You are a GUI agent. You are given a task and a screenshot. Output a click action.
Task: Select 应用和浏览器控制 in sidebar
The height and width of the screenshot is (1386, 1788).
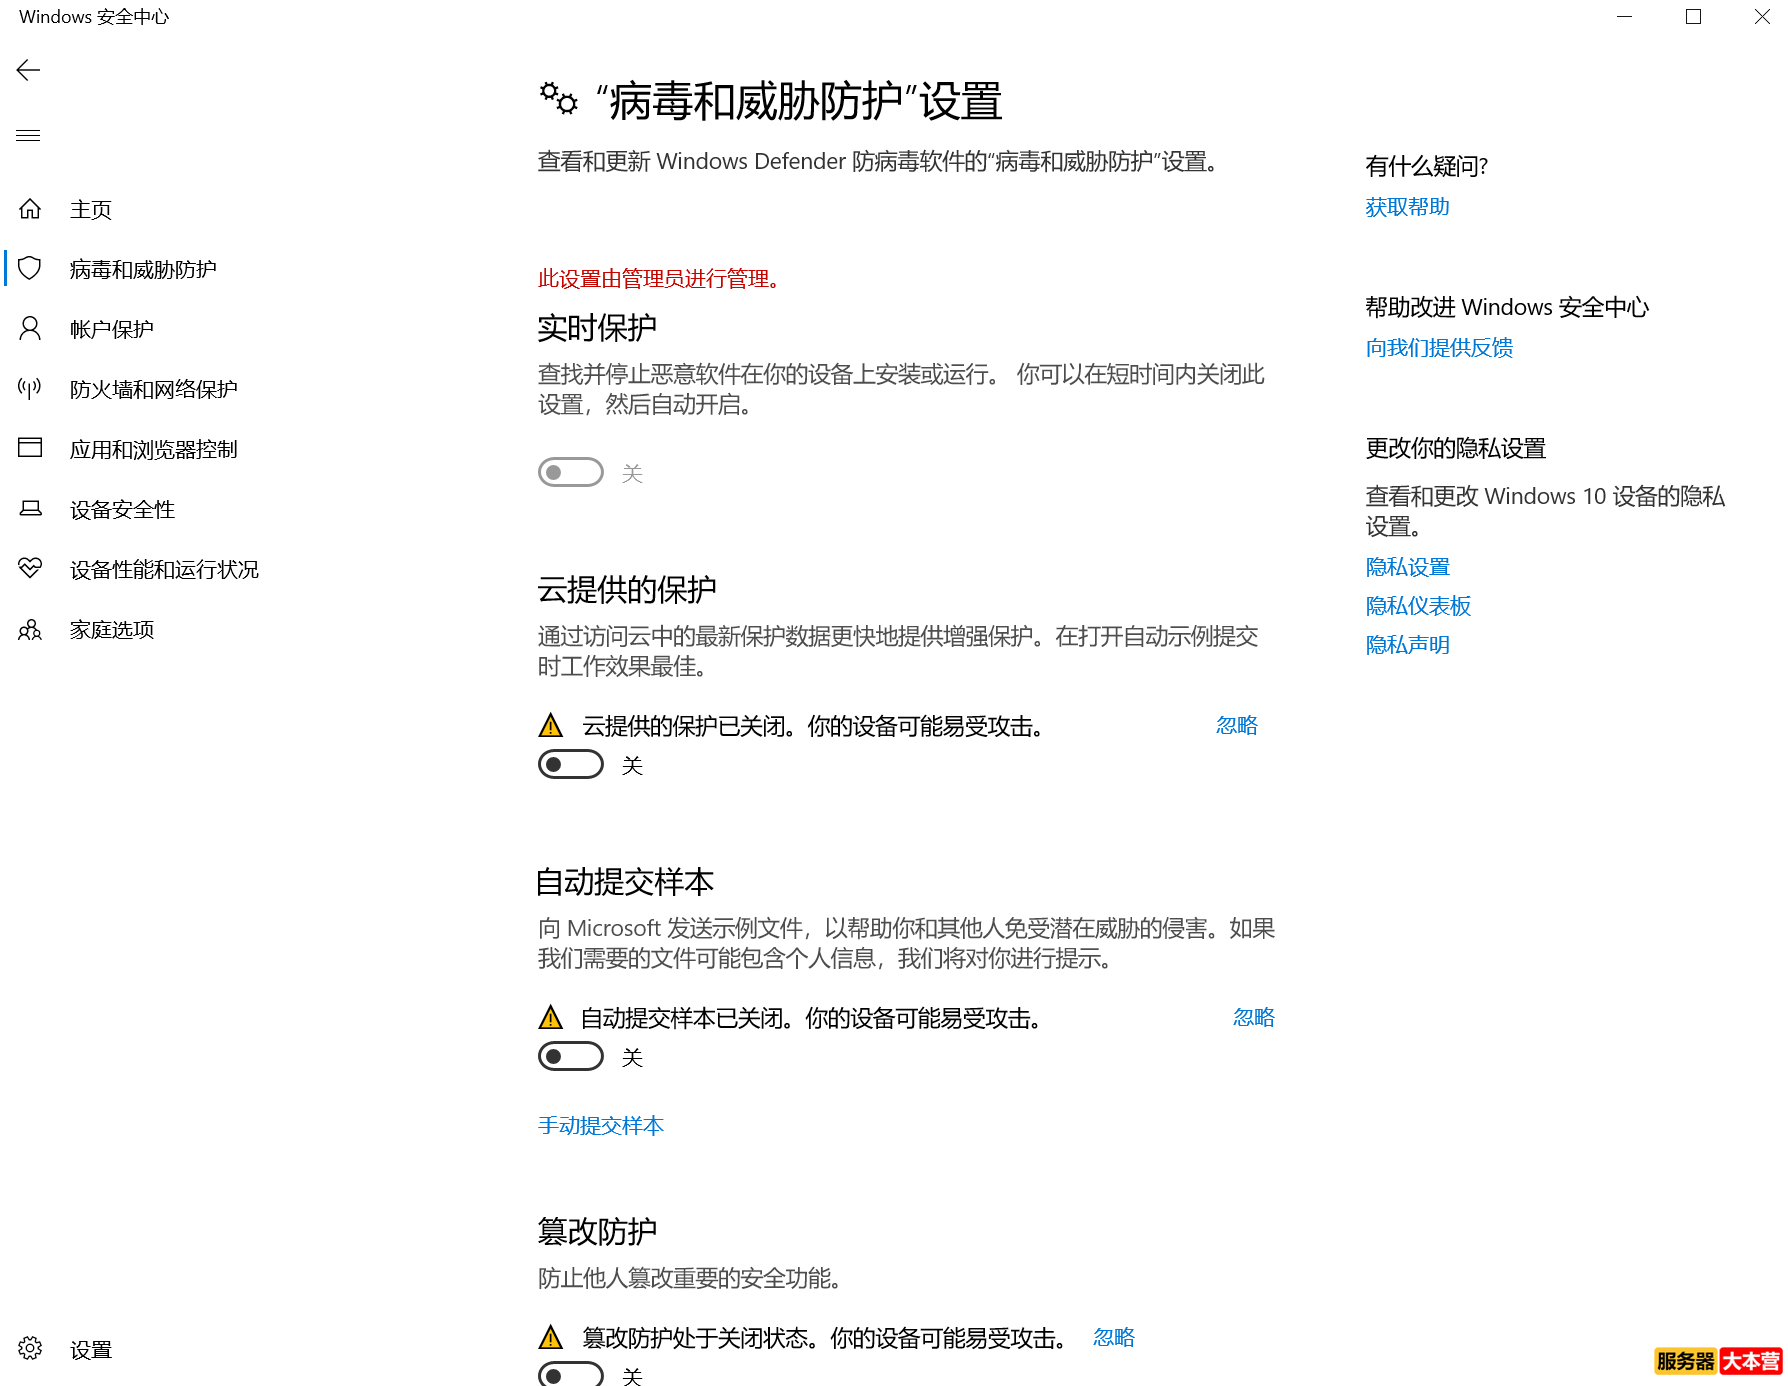[x=154, y=449]
